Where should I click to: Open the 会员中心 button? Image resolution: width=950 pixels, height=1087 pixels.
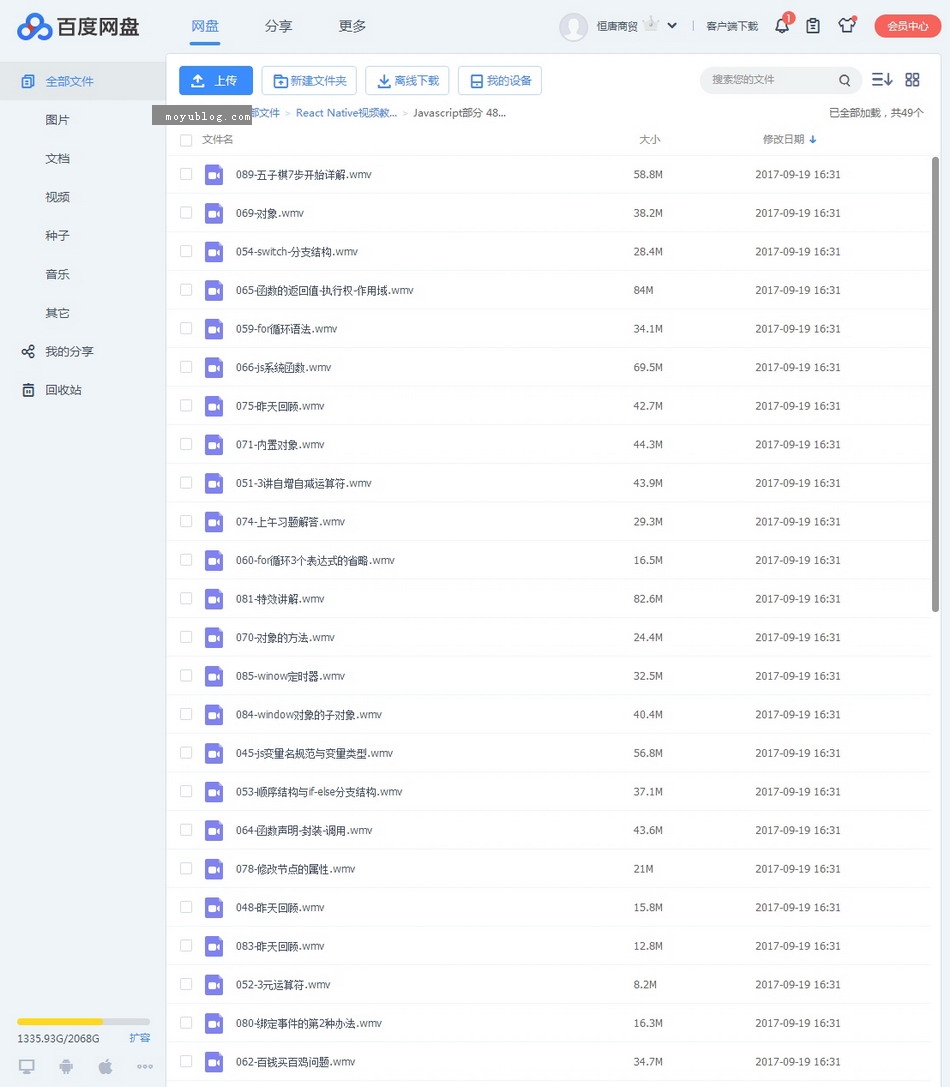(x=908, y=26)
